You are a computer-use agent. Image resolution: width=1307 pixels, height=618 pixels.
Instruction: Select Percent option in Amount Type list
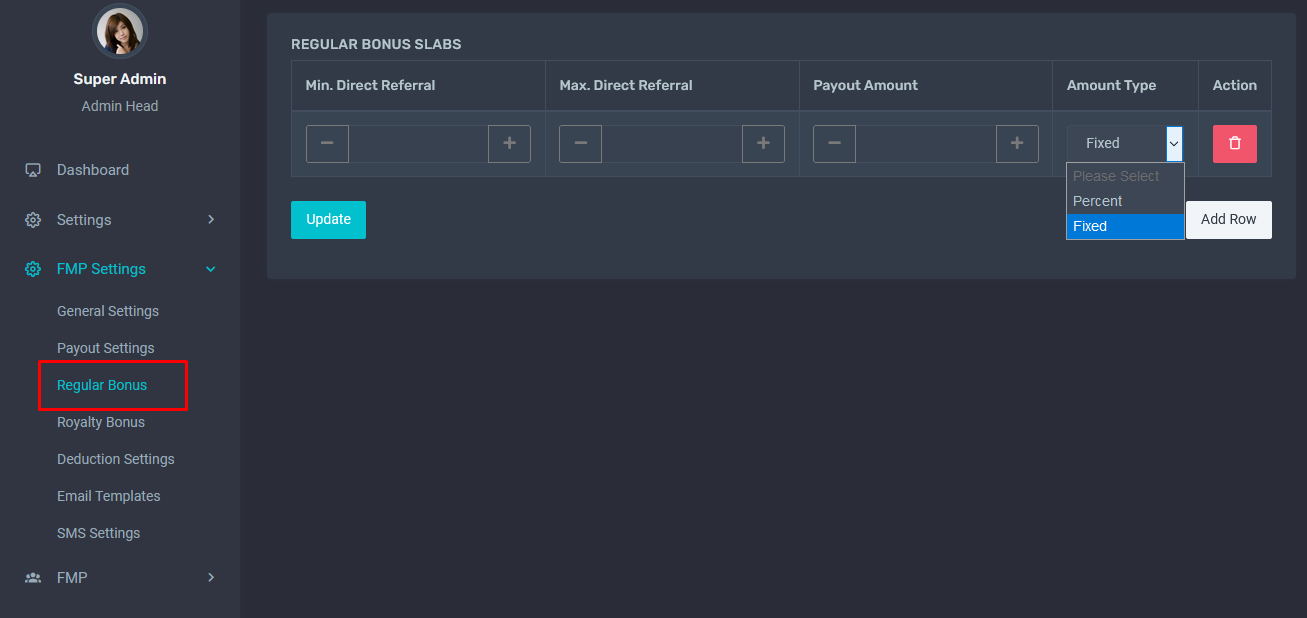tap(1098, 201)
